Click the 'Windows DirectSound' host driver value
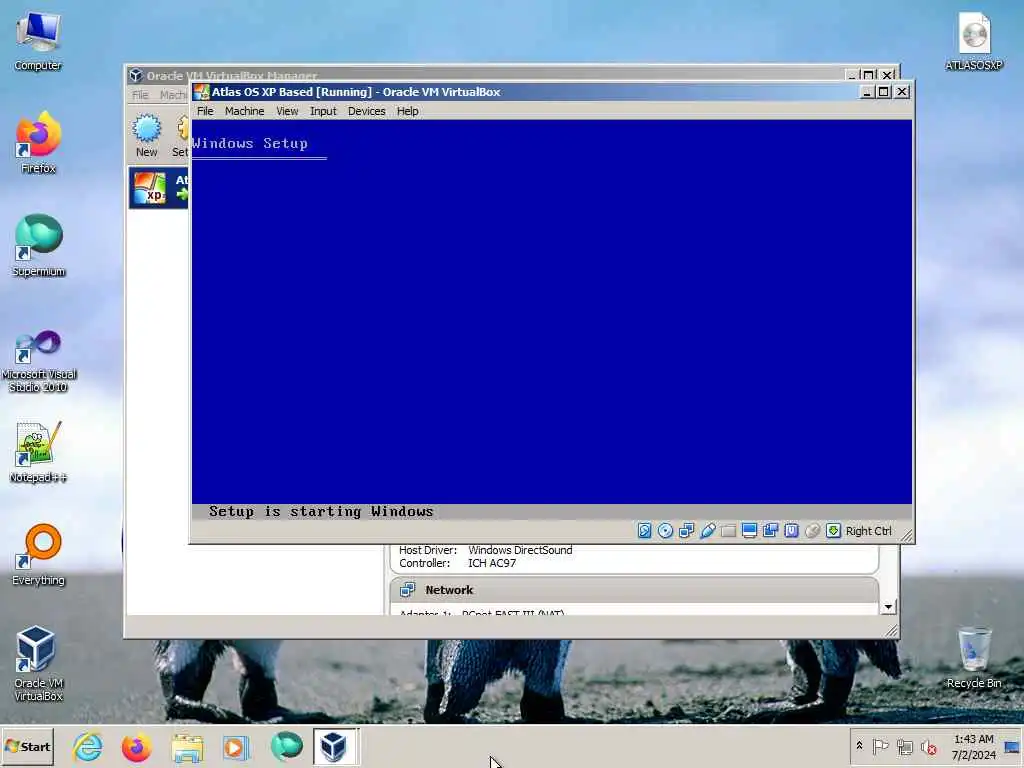 point(520,550)
